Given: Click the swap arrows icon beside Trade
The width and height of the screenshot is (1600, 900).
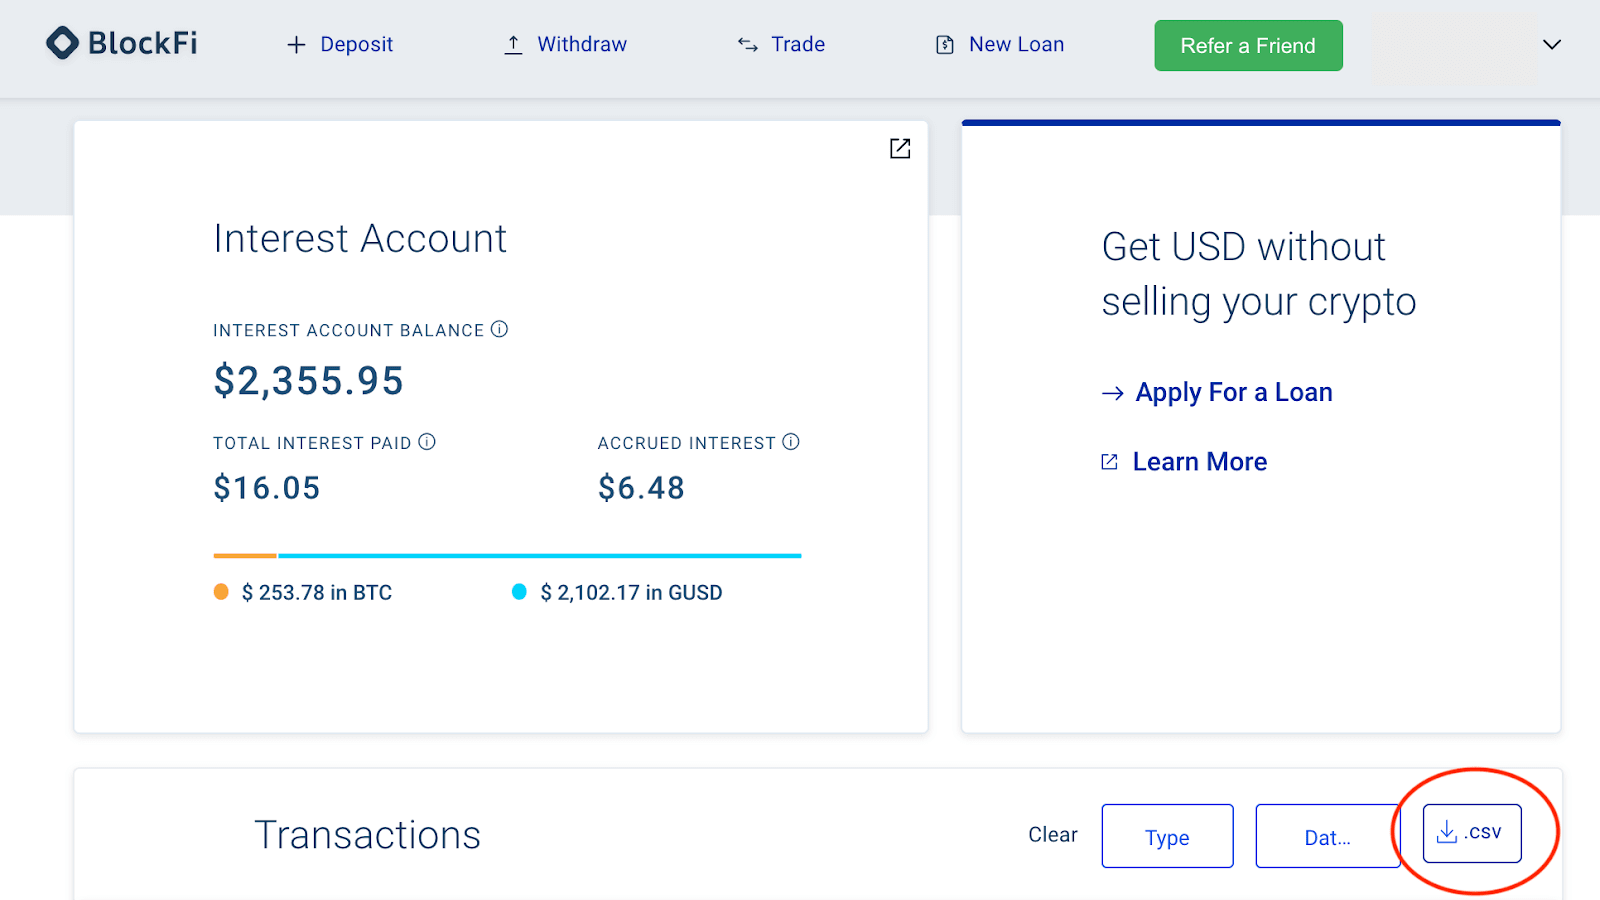Looking at the screenshot, I should [748, 45].
